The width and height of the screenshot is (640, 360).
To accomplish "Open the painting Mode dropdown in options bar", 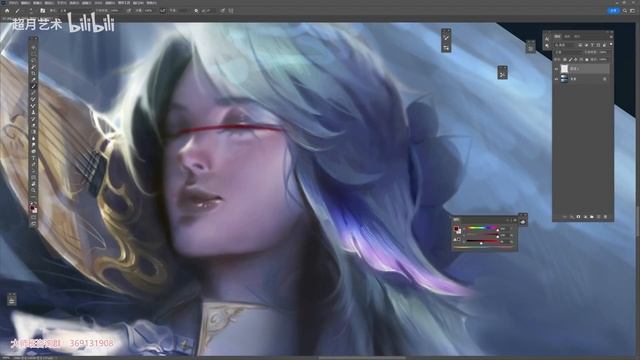I will point(76,11).
